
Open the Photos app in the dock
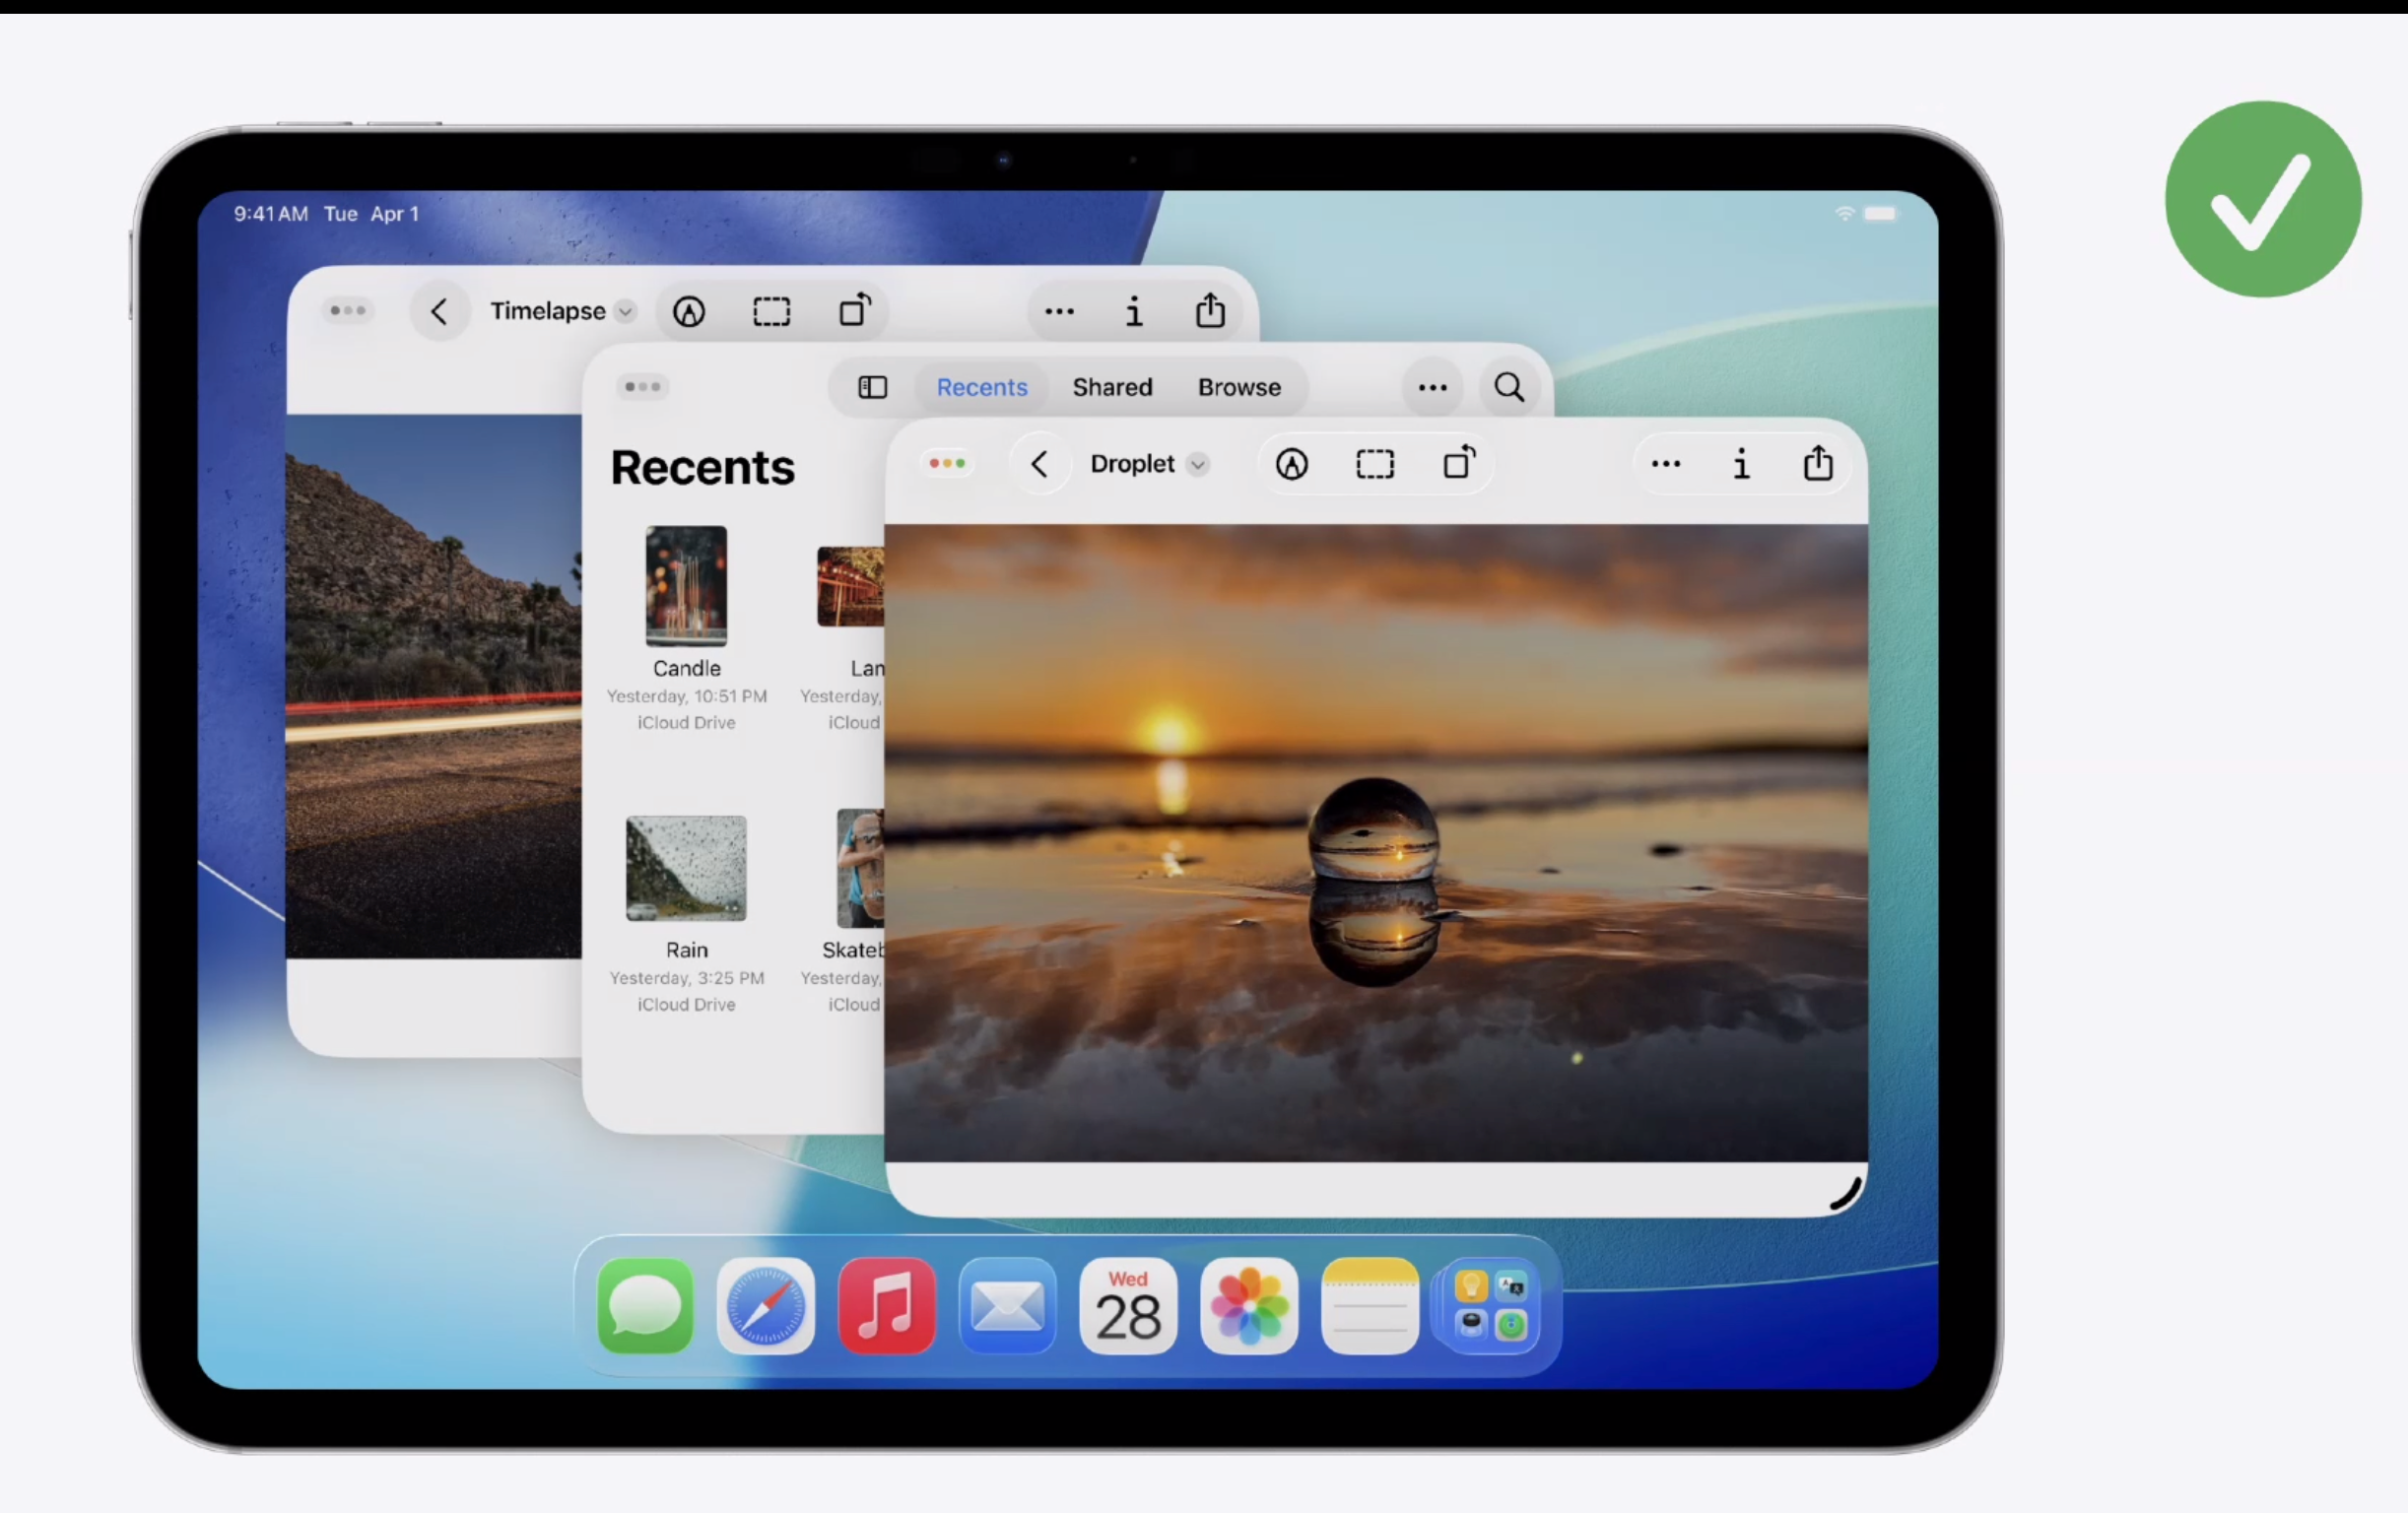click(1249, 1306)
